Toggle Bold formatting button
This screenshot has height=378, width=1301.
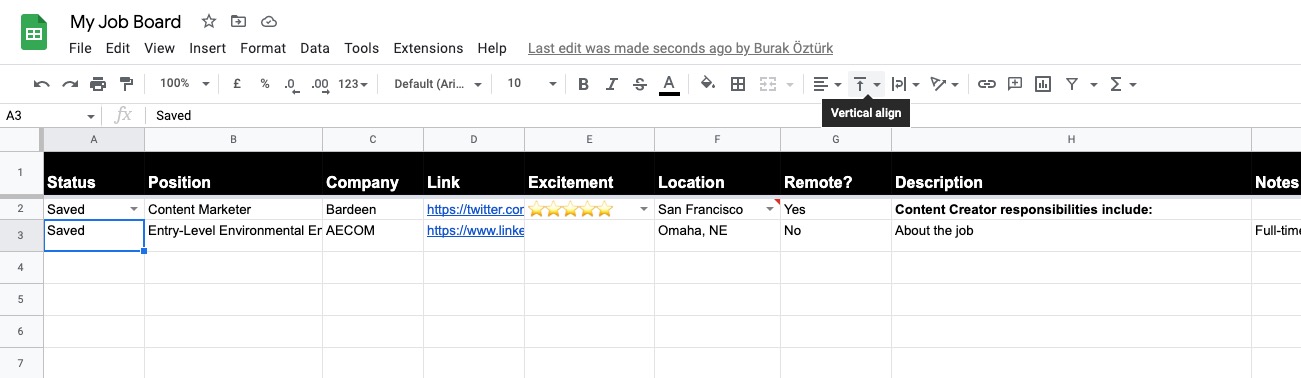(584, 84)
